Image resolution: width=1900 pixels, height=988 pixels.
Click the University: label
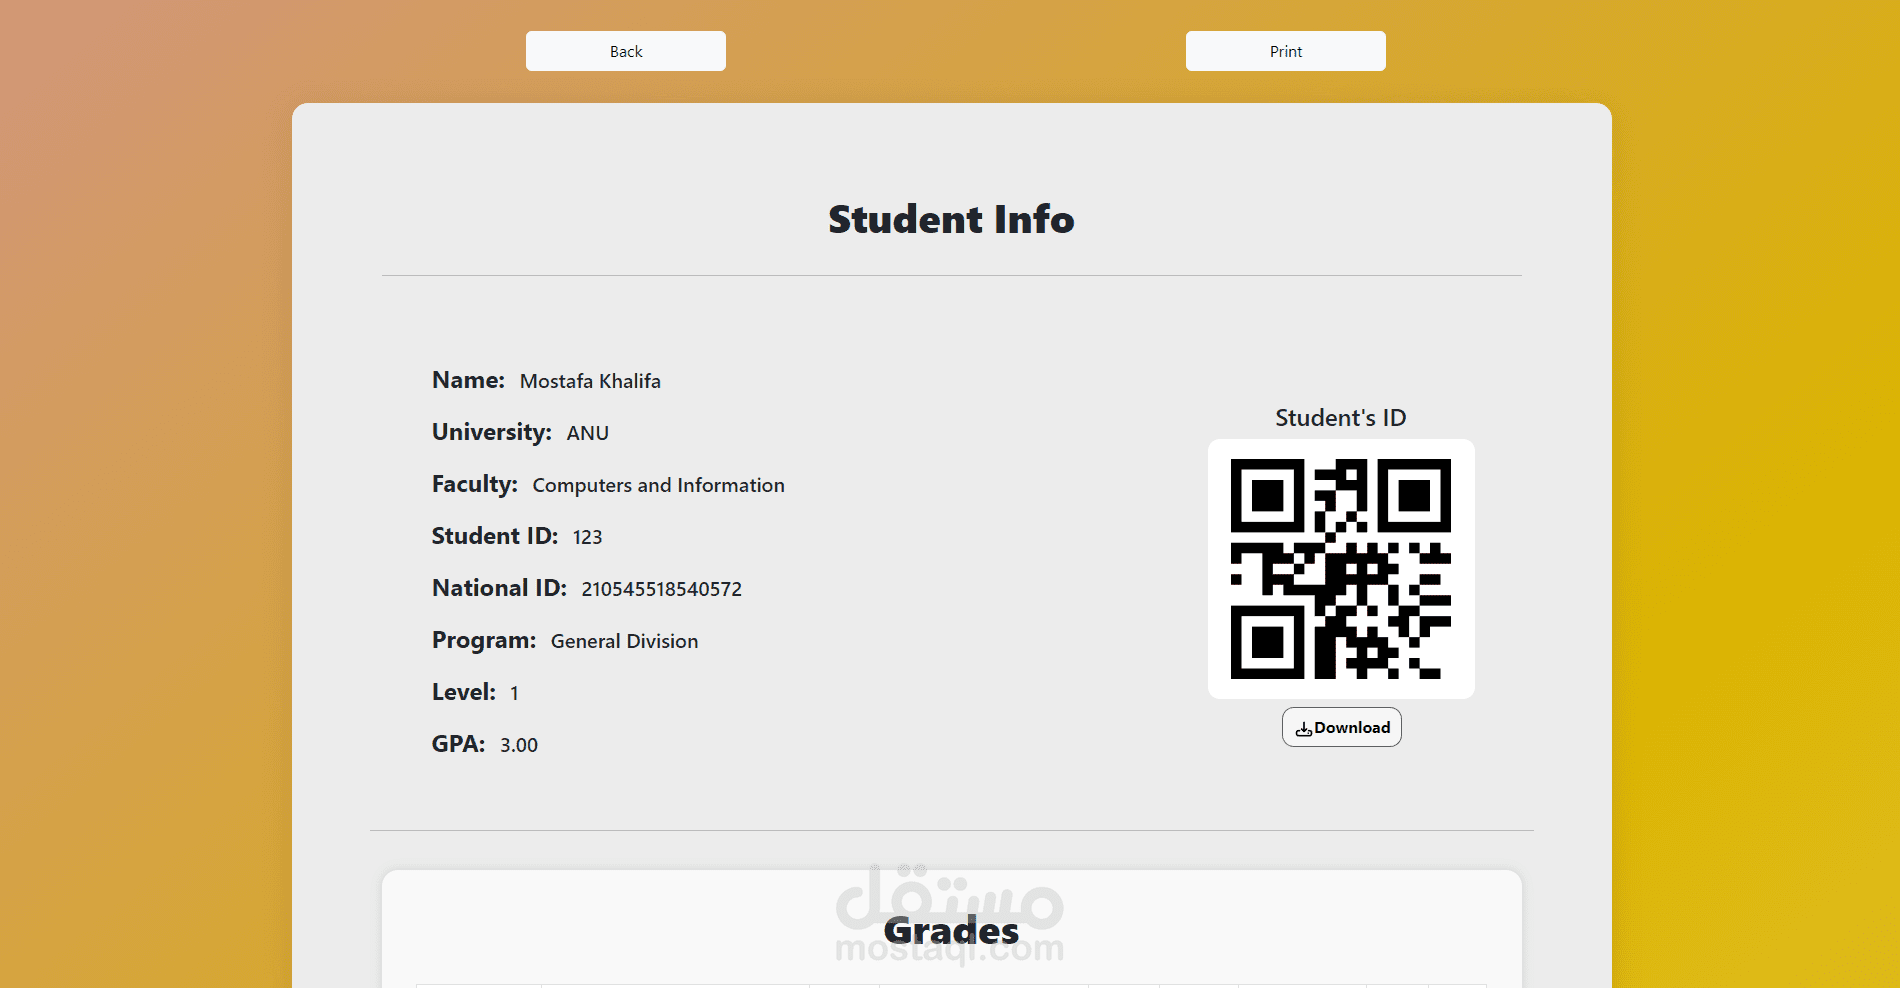pos(492,432)
